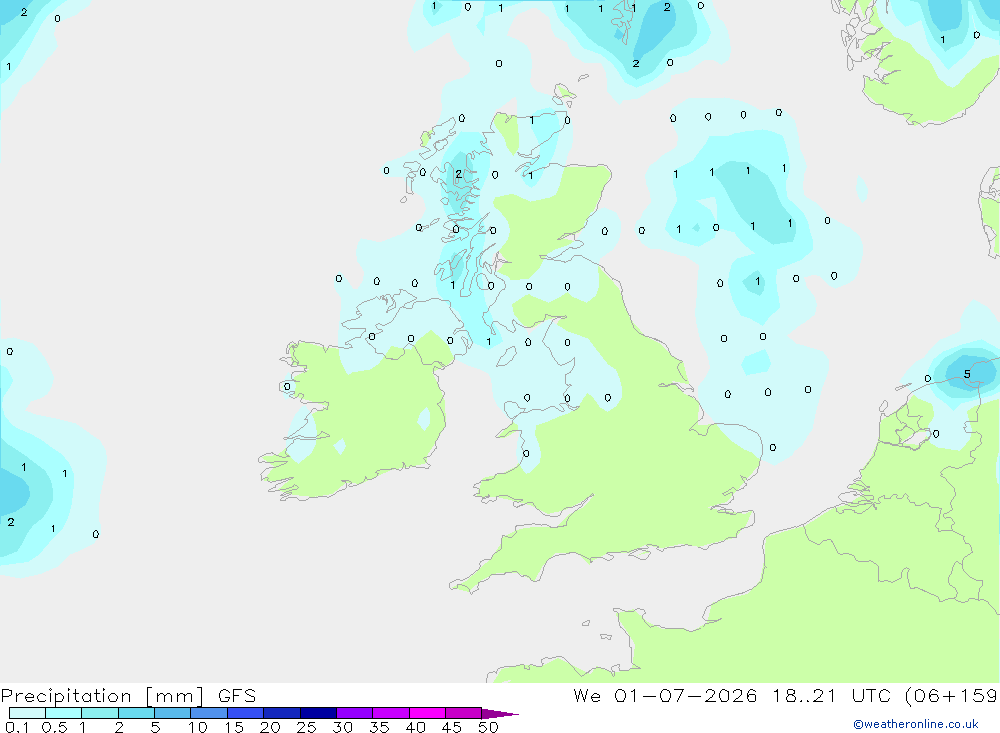Screen dimensions: 1000x733
Task: Click the 45–50 mm legend color box
Action: (x=464, y=713)
